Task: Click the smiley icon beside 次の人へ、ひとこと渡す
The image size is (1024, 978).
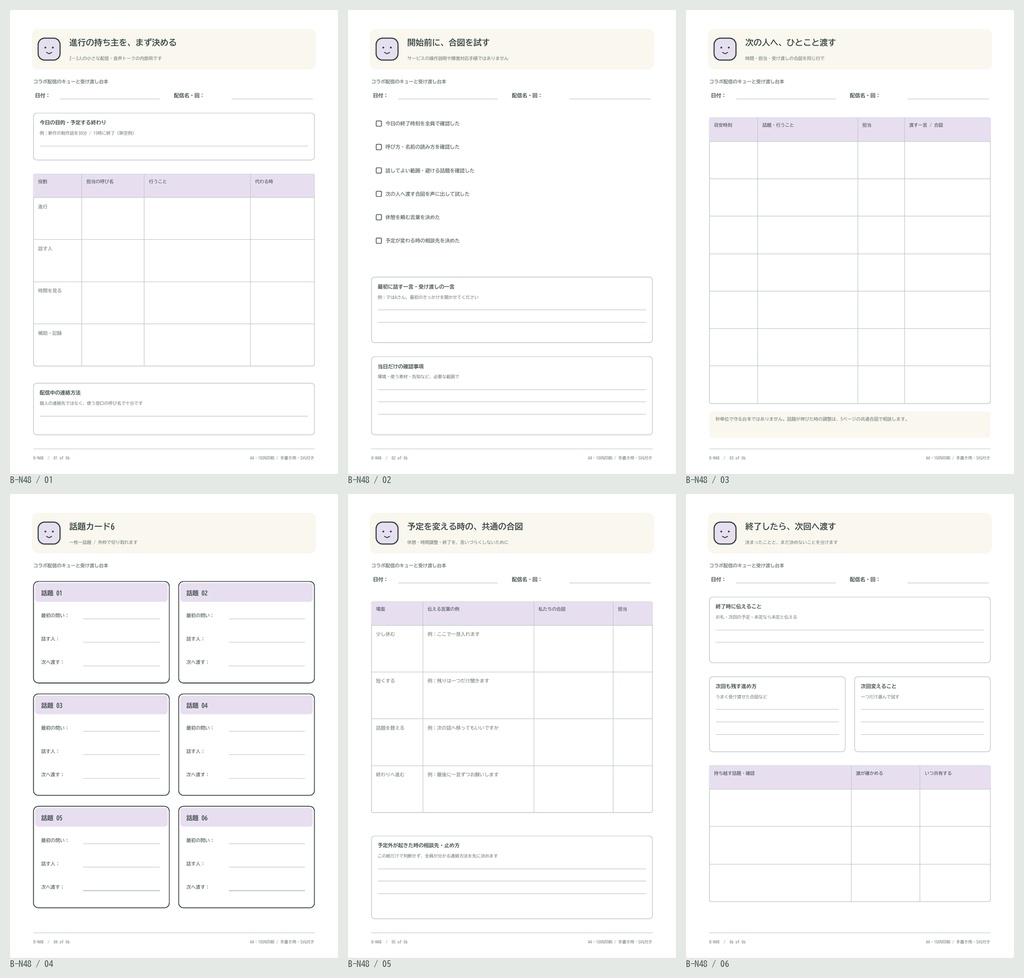Action: (725, 49)
